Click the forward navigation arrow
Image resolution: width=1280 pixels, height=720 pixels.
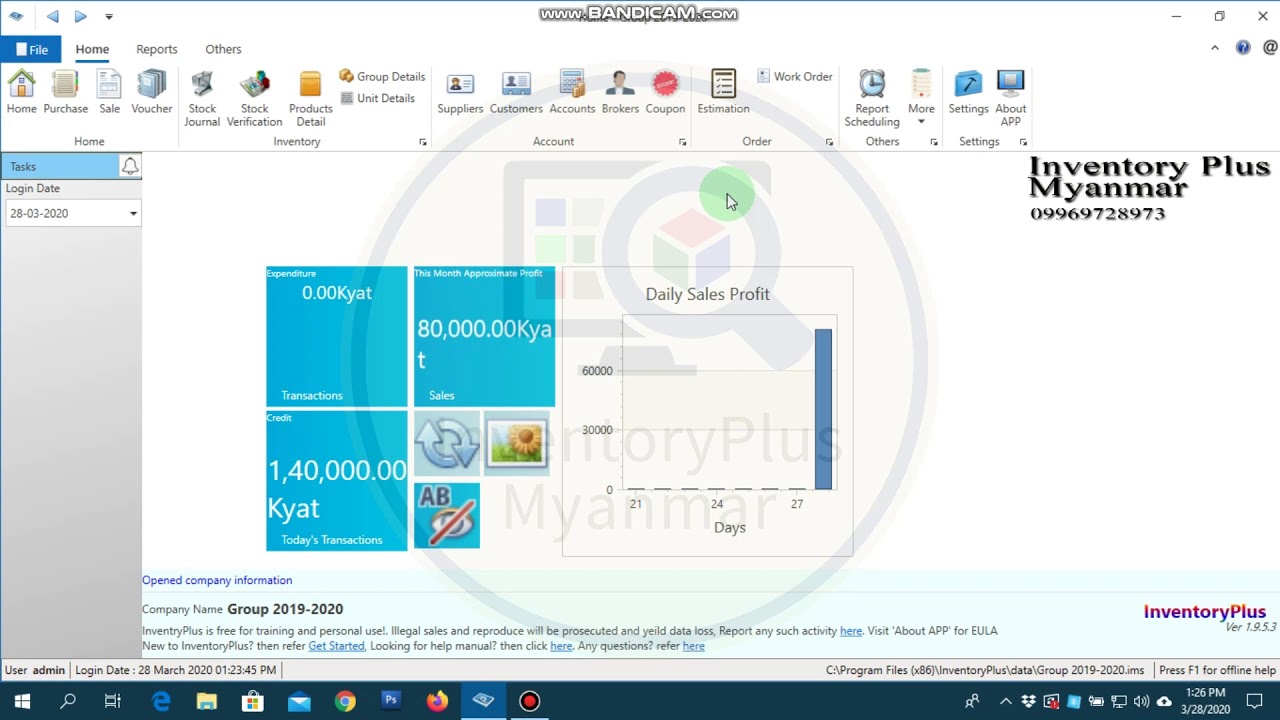point(80,16)
